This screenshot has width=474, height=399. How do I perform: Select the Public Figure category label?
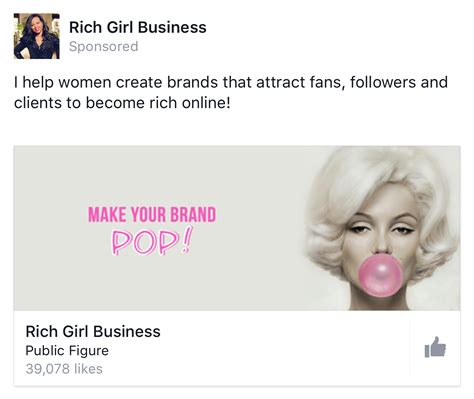[67, 351]
